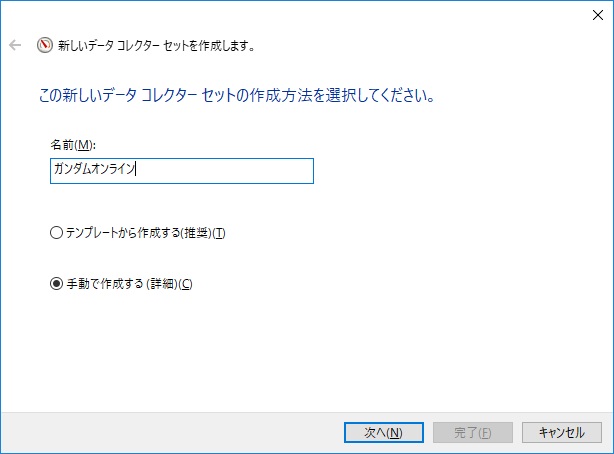The width and height of the screenshot is (614, 454).
Task: Click the blank white area below the radio options
Action: point(300,350)
